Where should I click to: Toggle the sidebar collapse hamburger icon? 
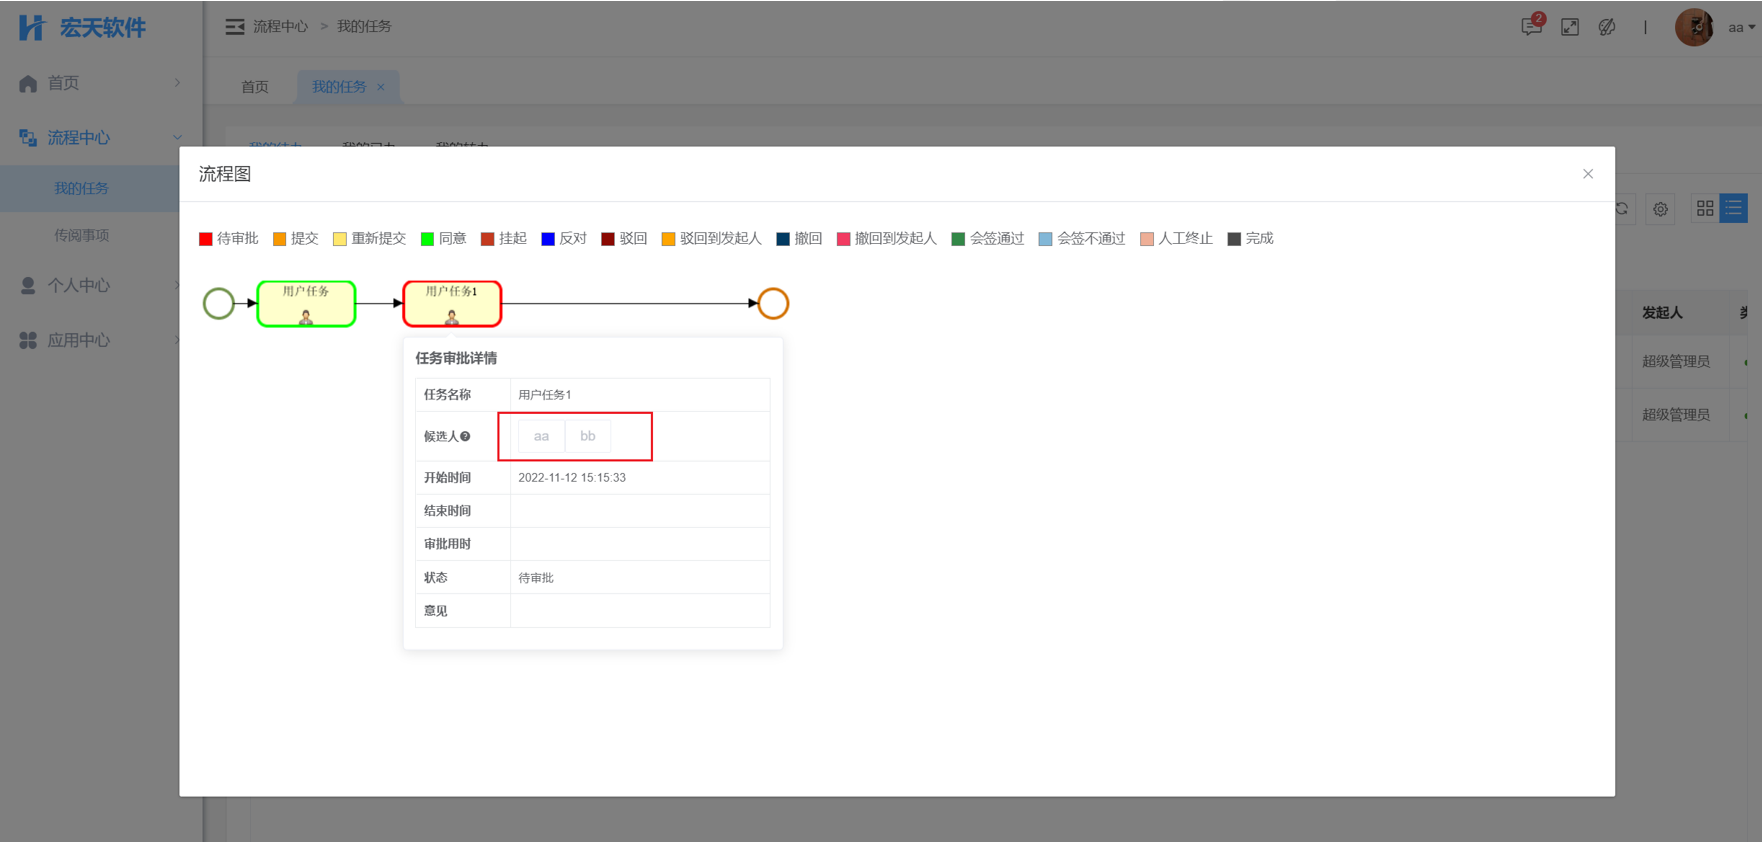(235, 27)
